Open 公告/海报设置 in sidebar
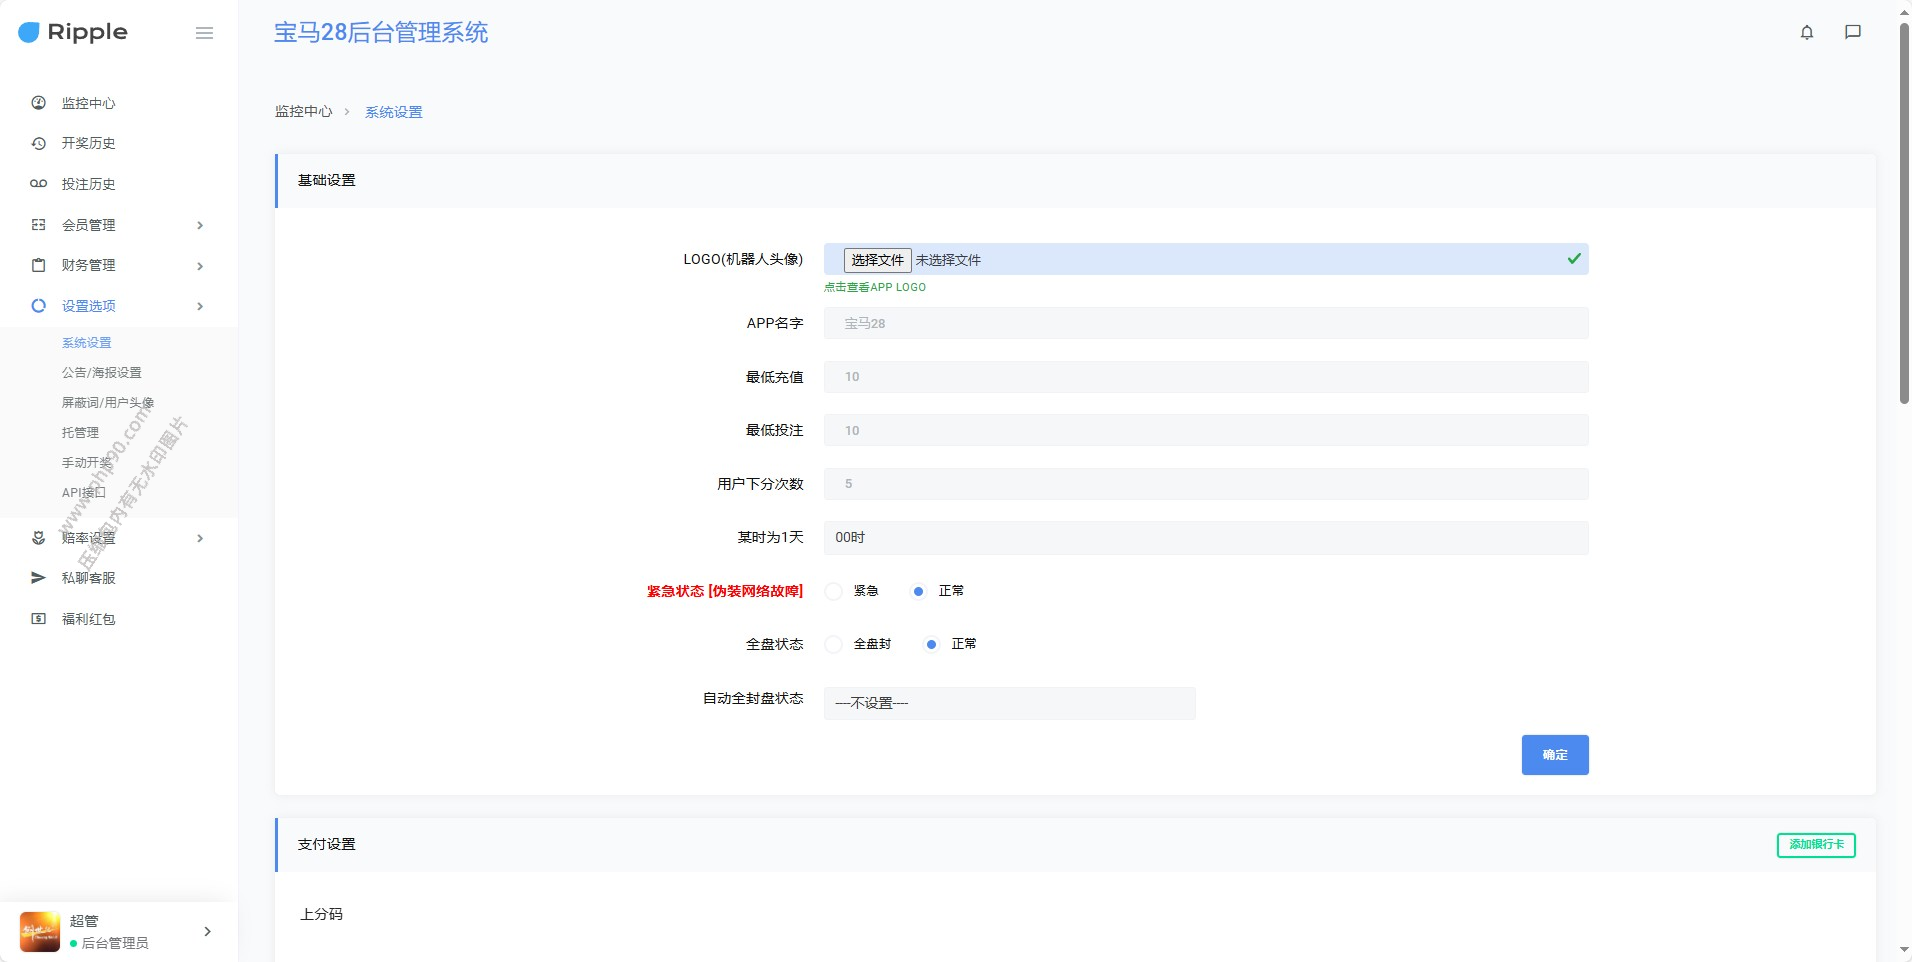The height and width of the screenshot is (962, 1912). (x=102, y=372)
